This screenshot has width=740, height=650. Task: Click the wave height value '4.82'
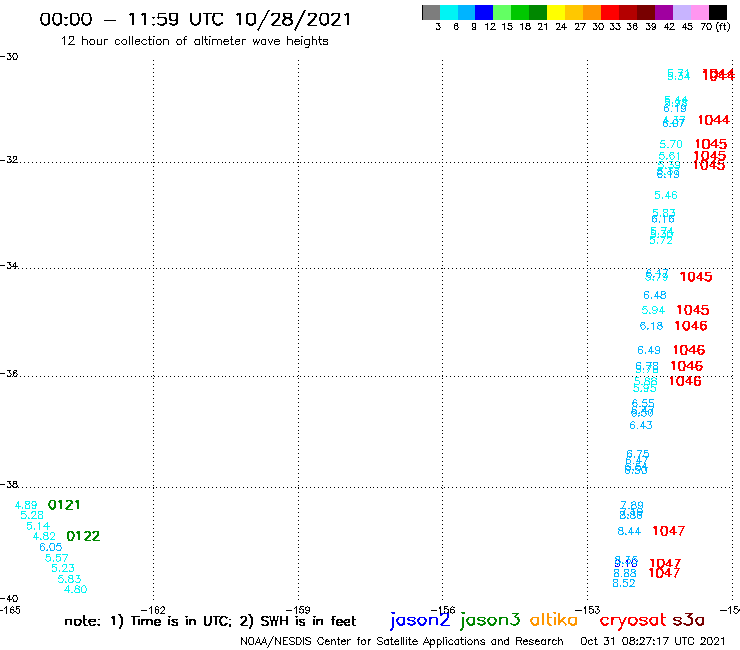pyautogui.click(x=44, y=537)
